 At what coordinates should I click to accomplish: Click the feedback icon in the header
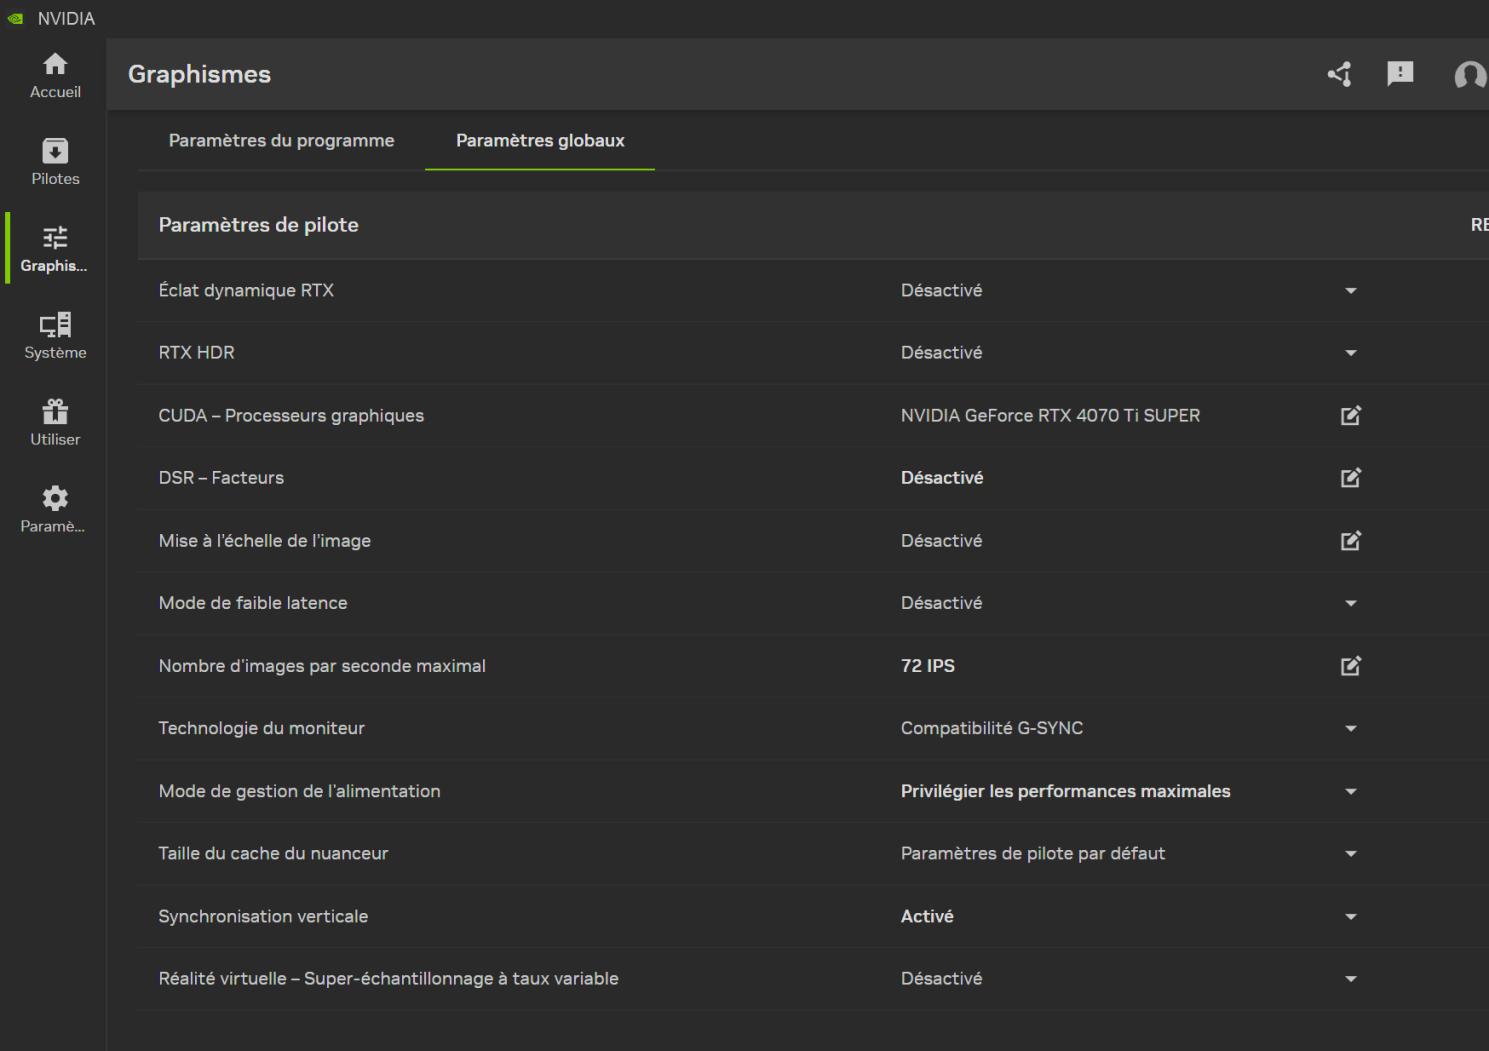[x=1400, y=74]
